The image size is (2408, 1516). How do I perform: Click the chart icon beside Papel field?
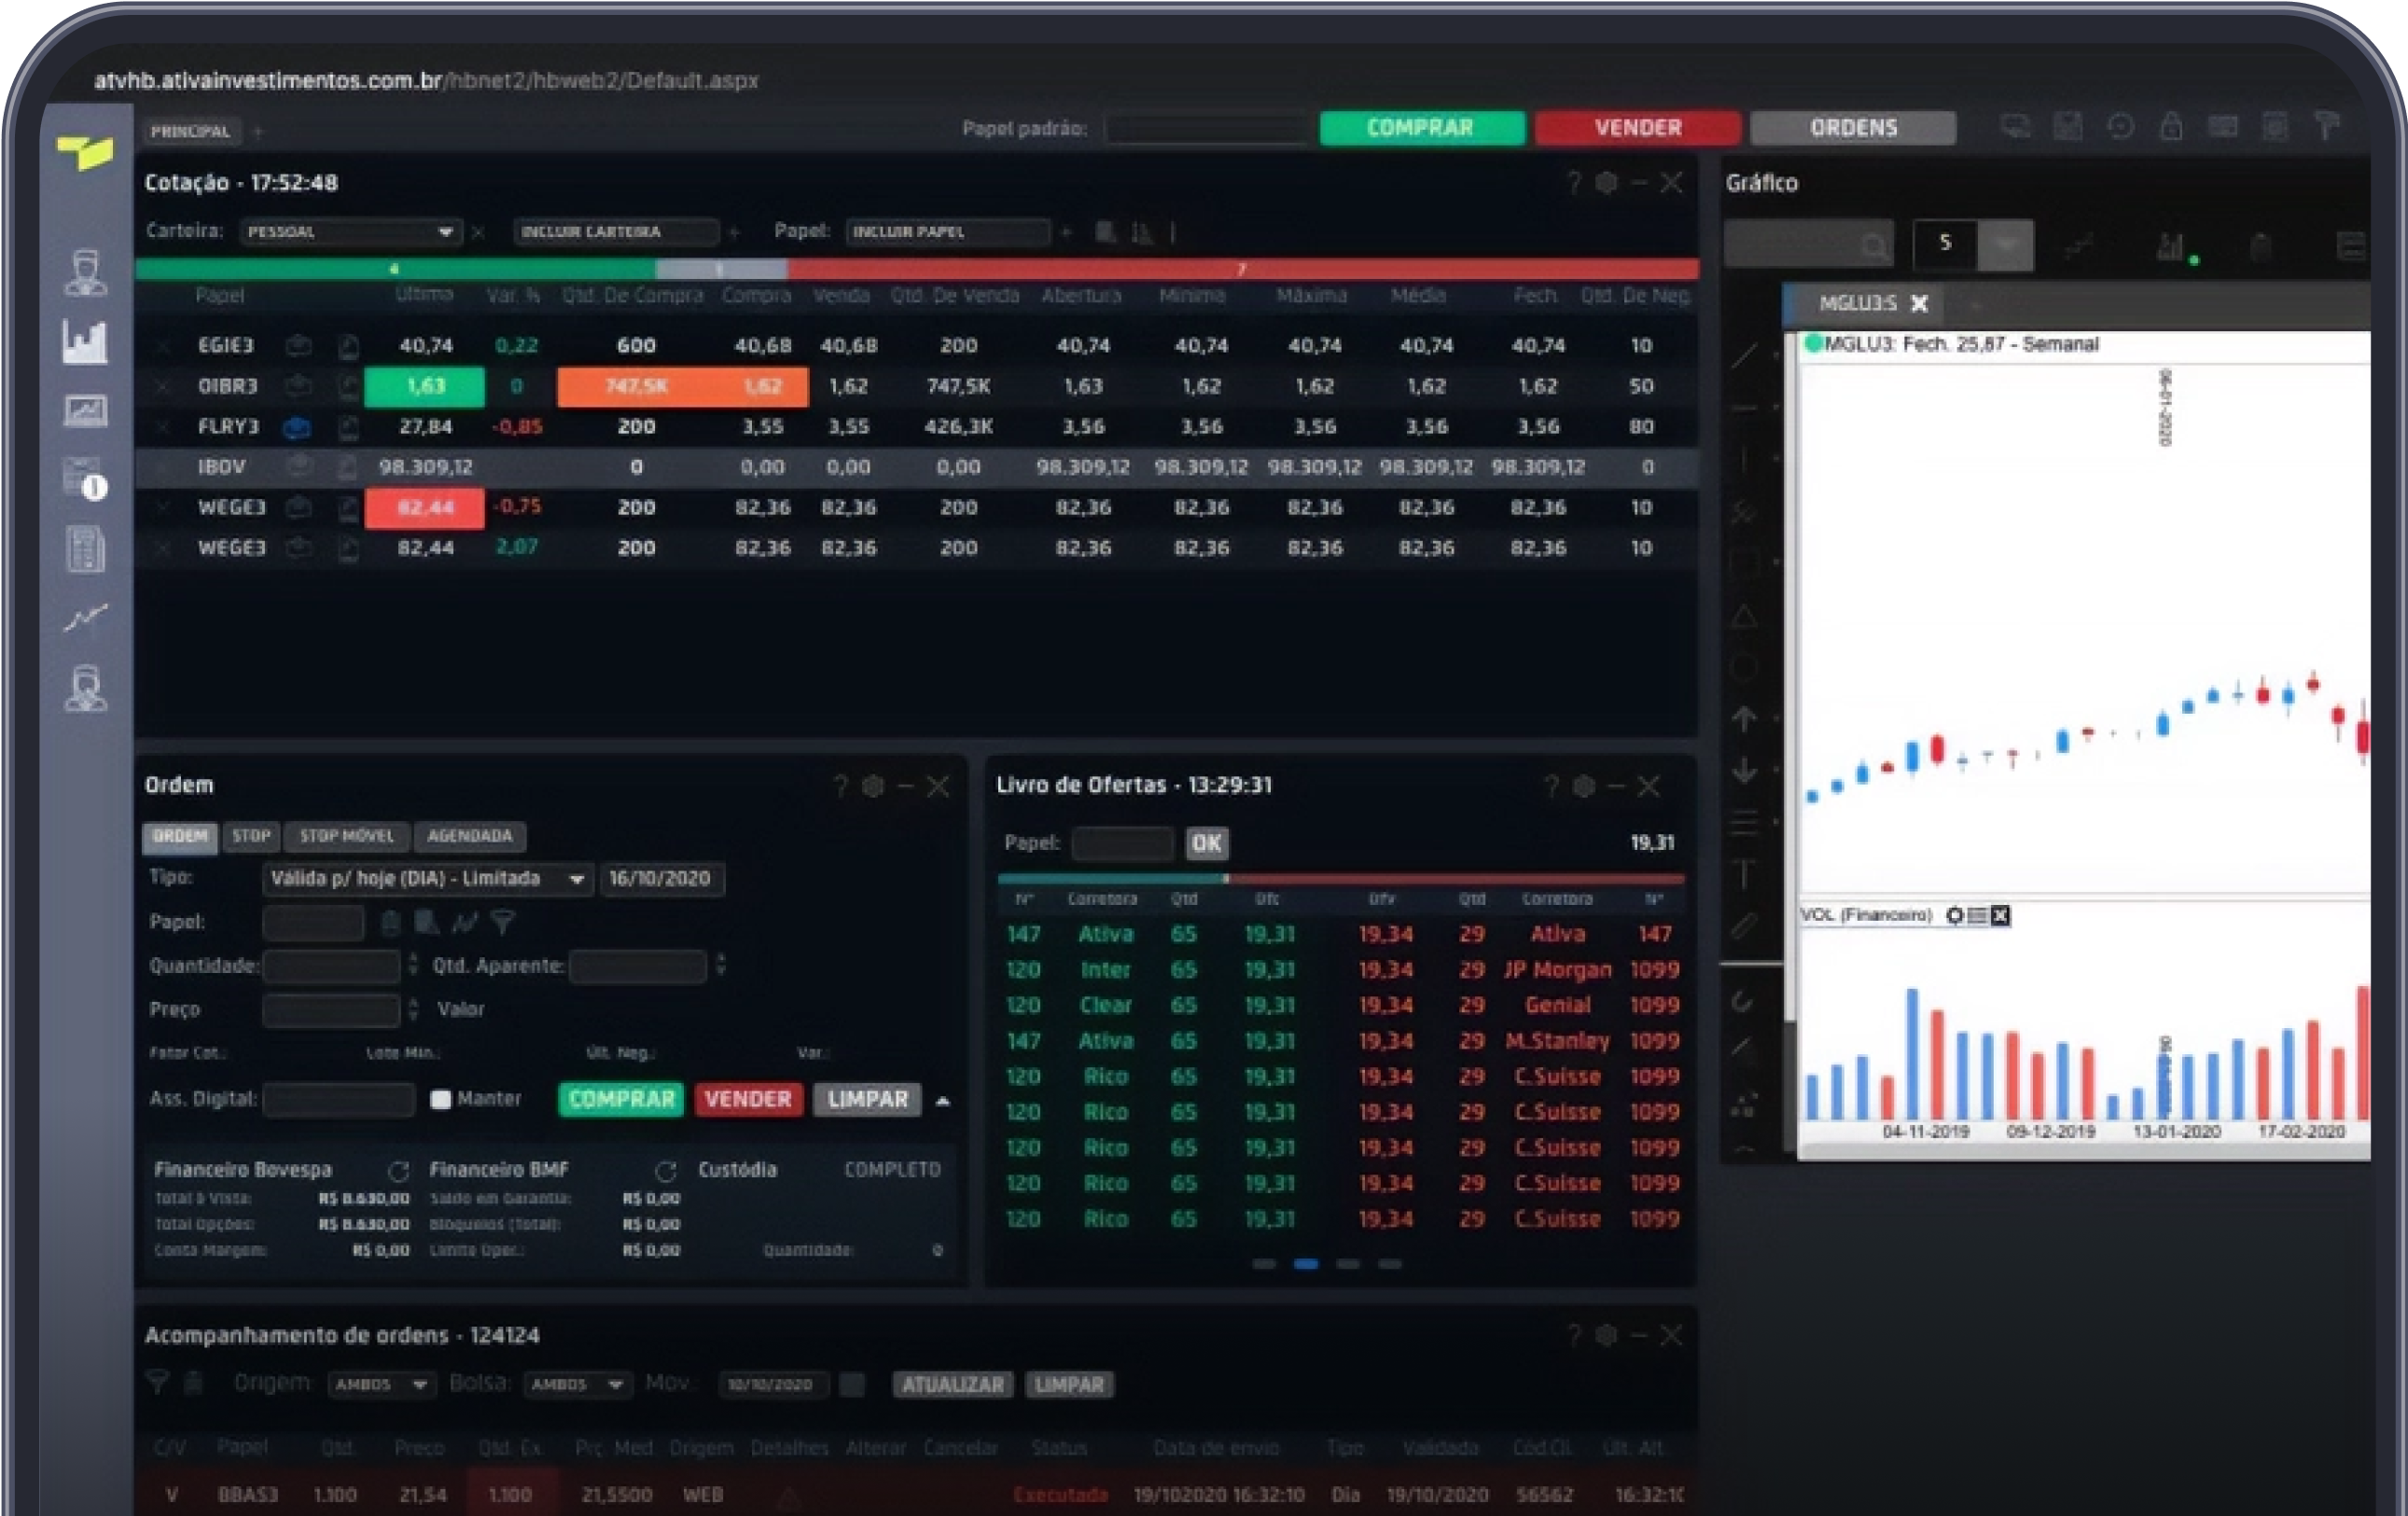click(464, 922)
